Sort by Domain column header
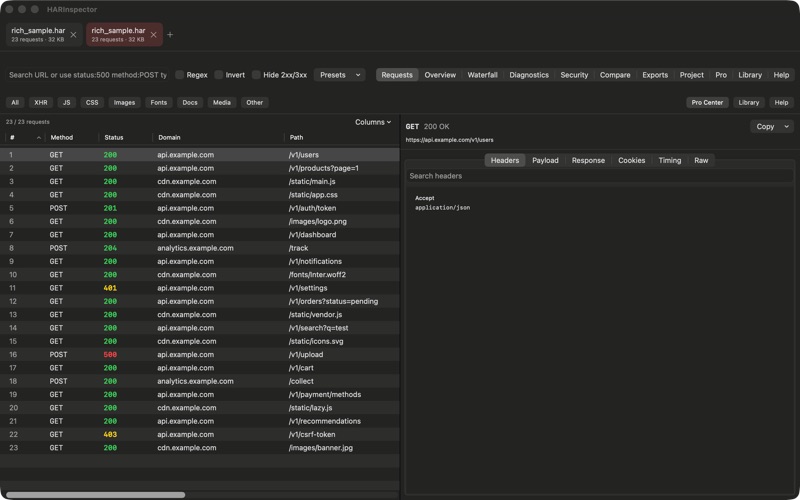This screenshot has width=800, height=500. [x=169, y=138]
